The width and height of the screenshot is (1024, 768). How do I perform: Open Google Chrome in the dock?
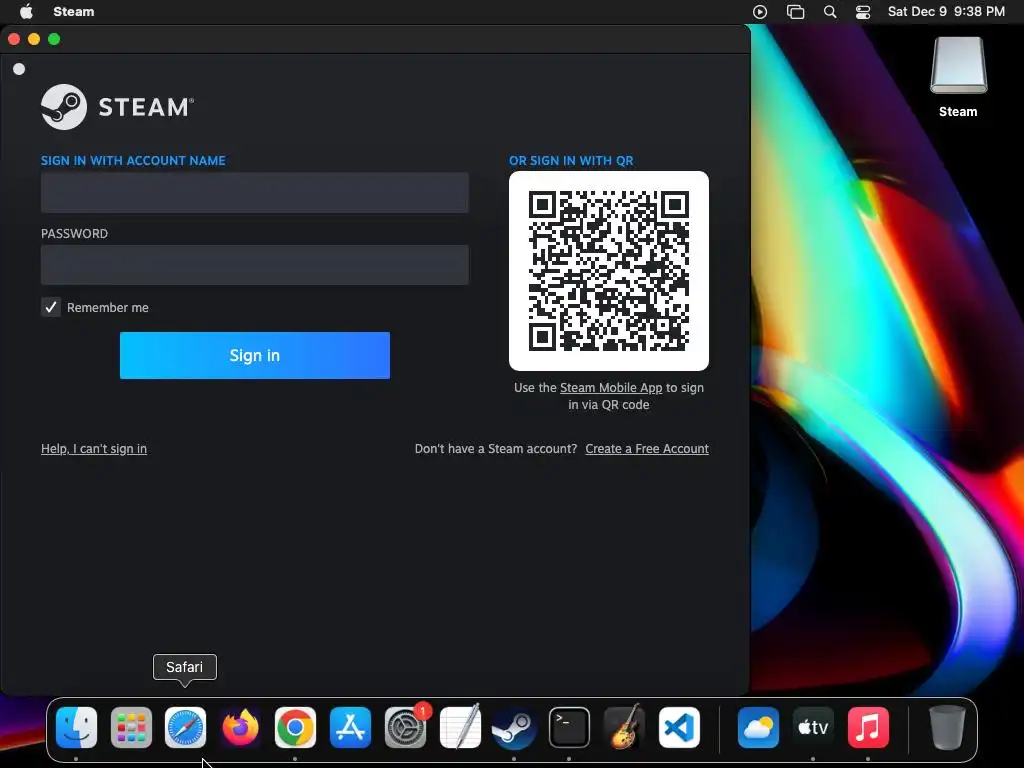click(x=295, y=728)
